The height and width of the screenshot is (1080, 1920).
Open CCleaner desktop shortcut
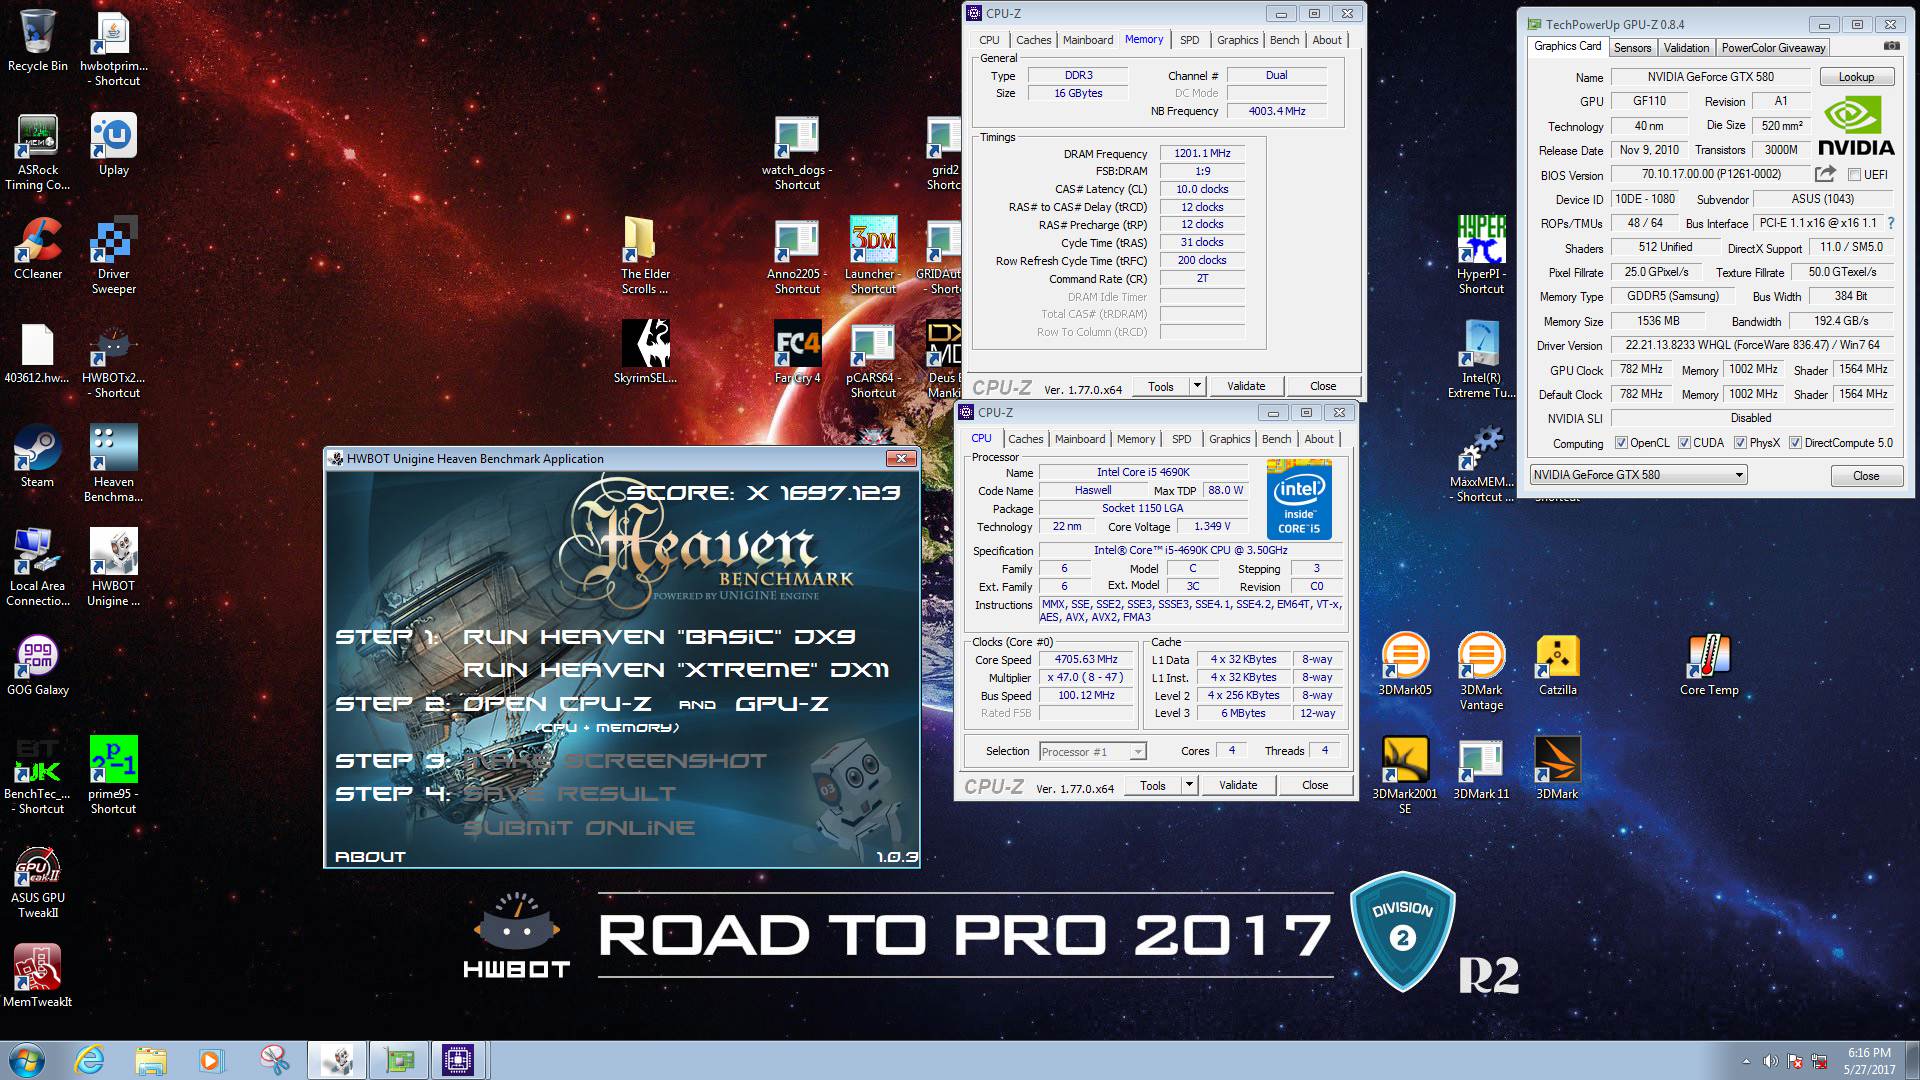(38, 248)
